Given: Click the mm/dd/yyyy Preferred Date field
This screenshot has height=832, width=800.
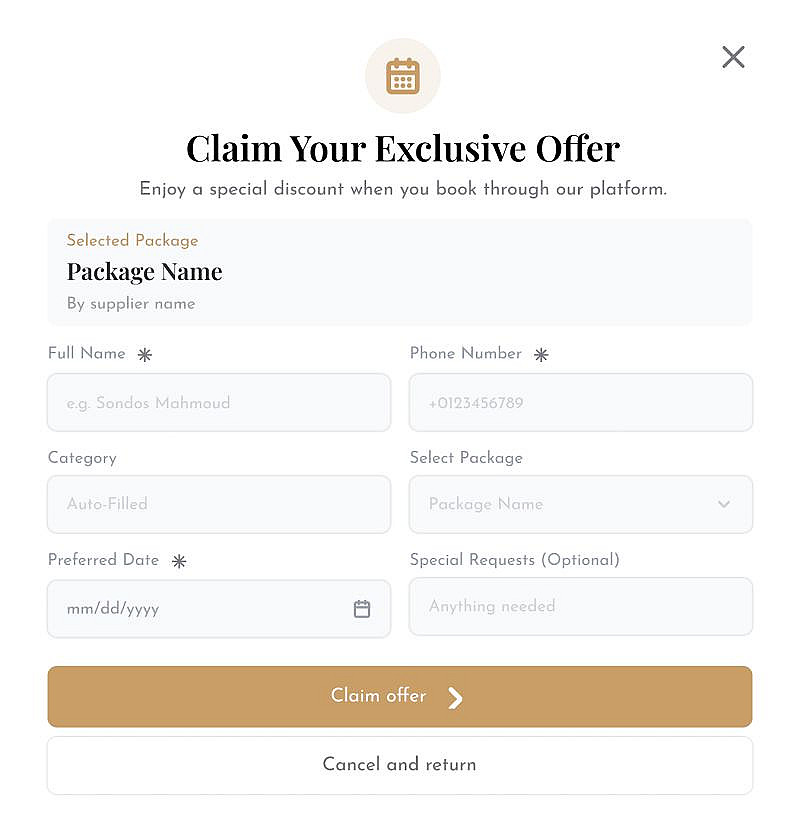Looking at the screenshot, I should [x=200, y=609].
